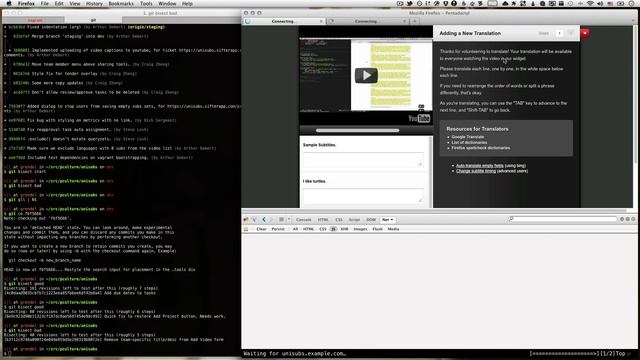Screen dimensions: 640x360
Task: Open the Firebug Console panel
Action: [x=304, y=220]
